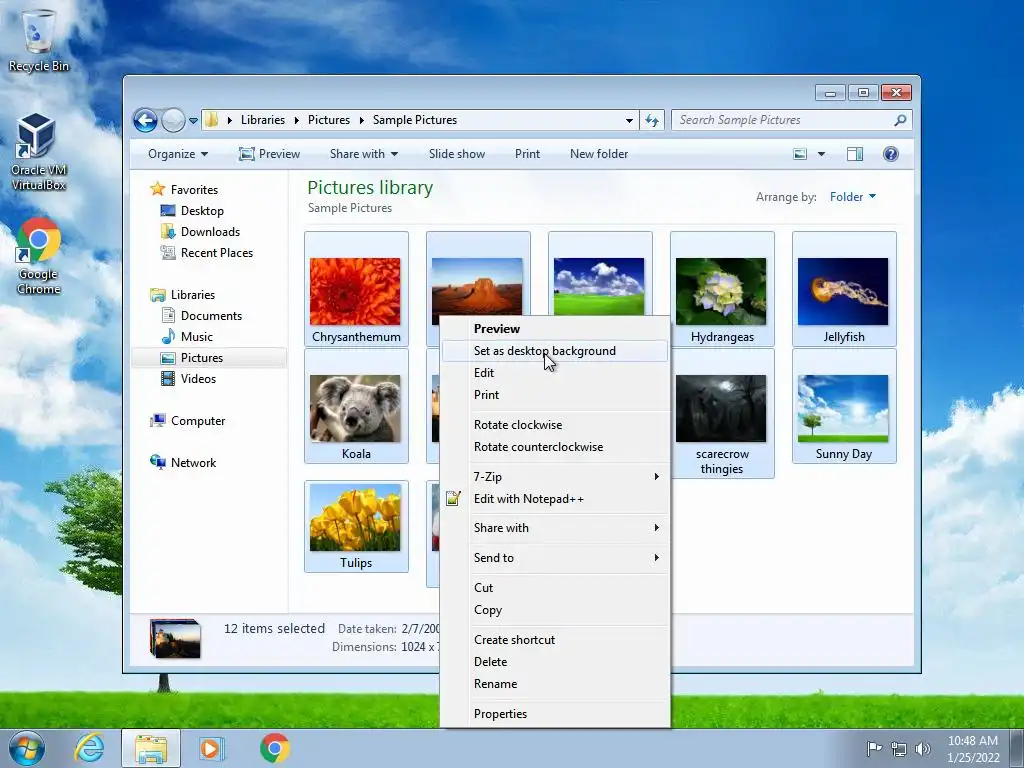1024x768 pixels.
Task: Click the Preview toolbar button
Action: 269,154
